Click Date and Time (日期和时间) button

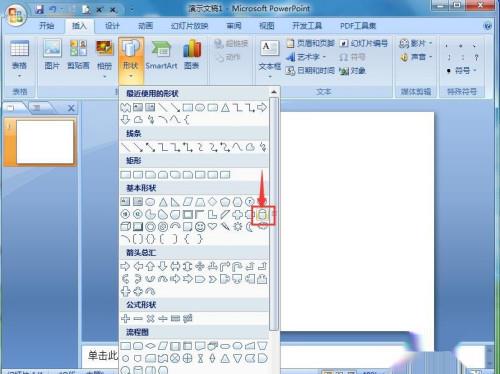tap(310, 71)
